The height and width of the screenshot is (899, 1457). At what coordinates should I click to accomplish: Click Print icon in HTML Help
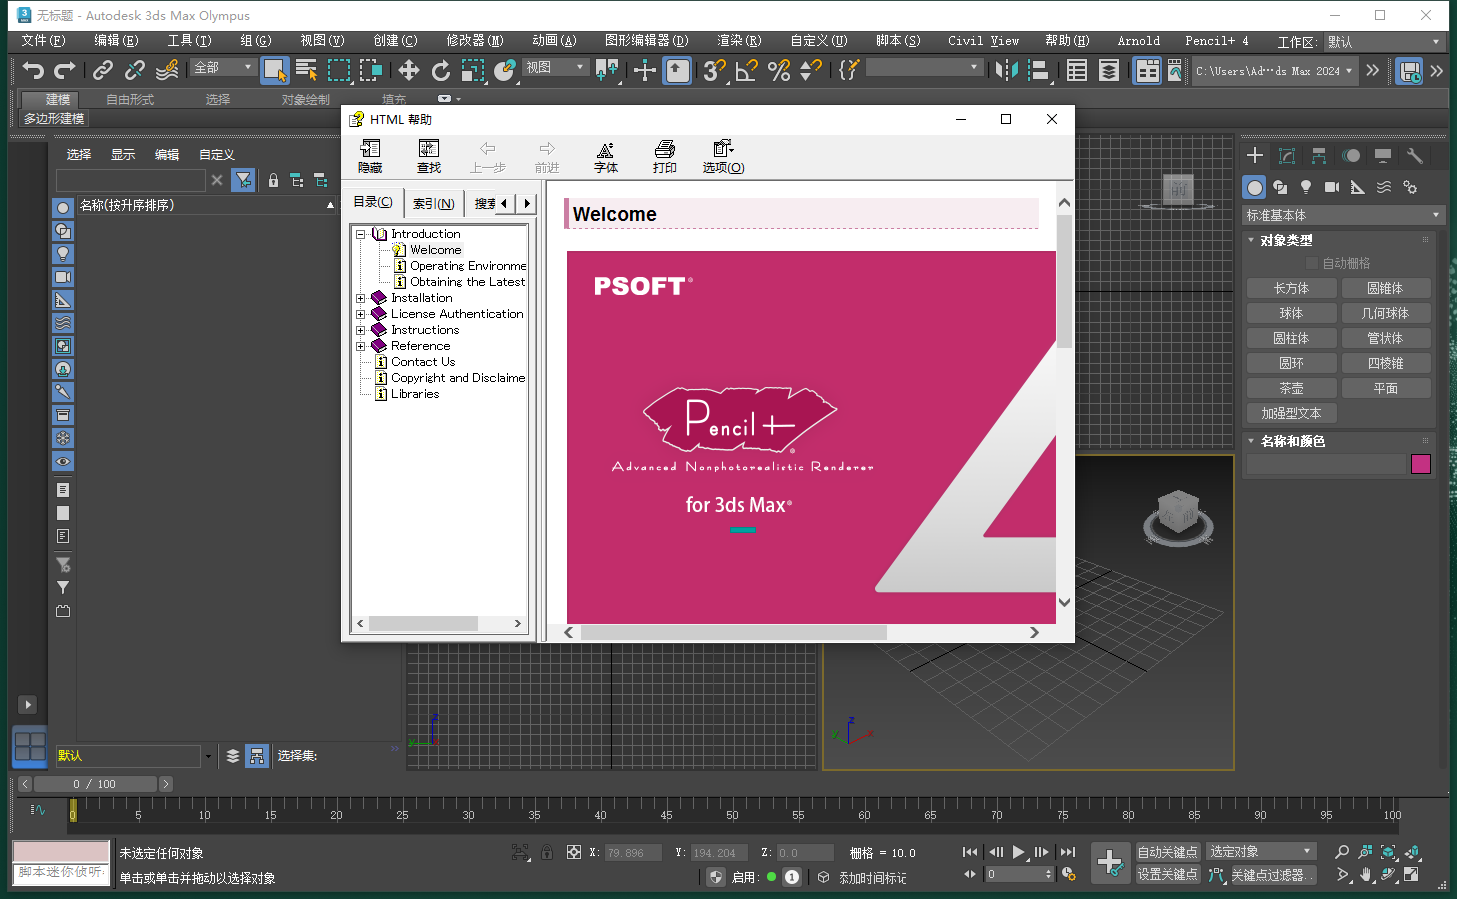[x=665, y=156]
